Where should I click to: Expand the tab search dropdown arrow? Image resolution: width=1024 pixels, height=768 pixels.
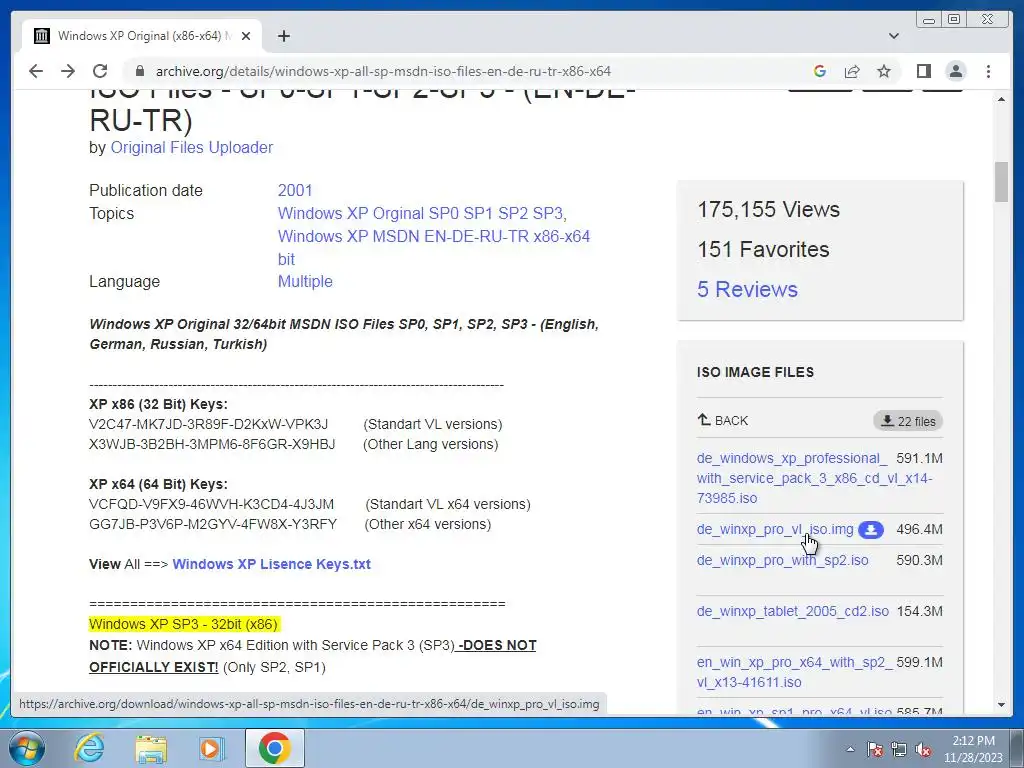click(894, 36)
